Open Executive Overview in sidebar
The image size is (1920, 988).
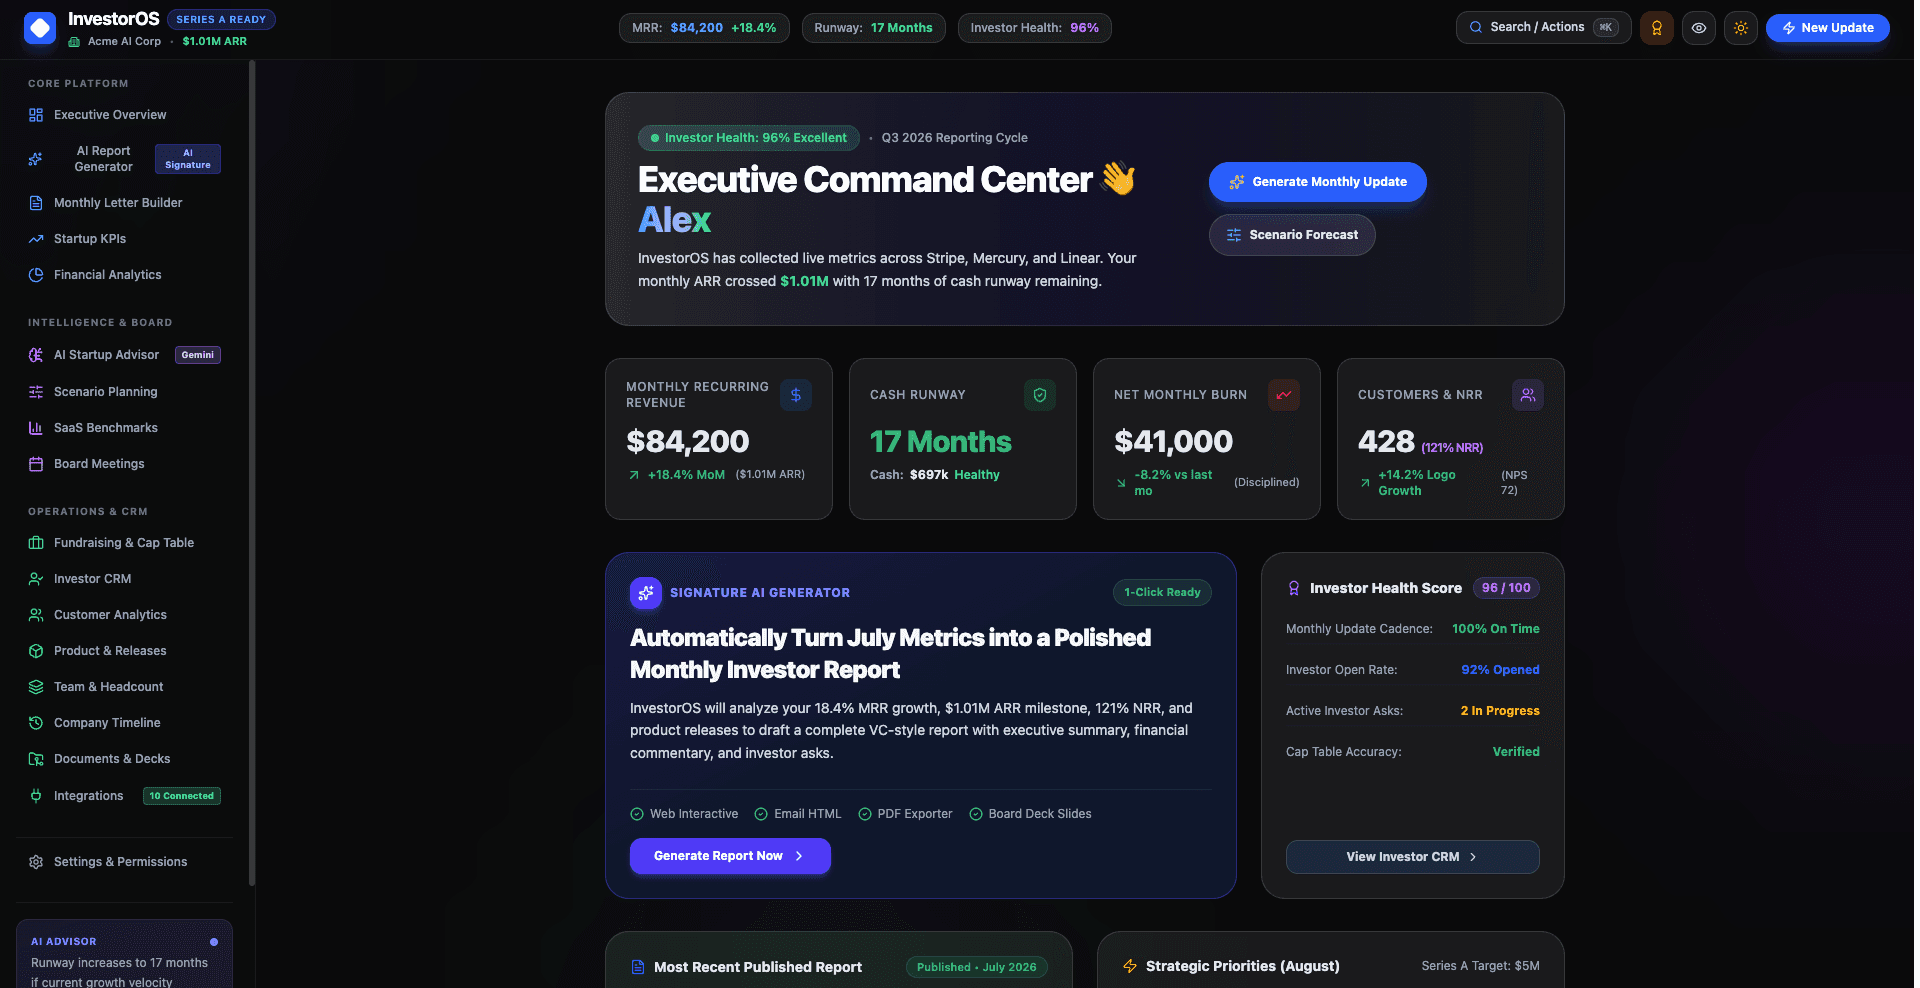(124, 115)
